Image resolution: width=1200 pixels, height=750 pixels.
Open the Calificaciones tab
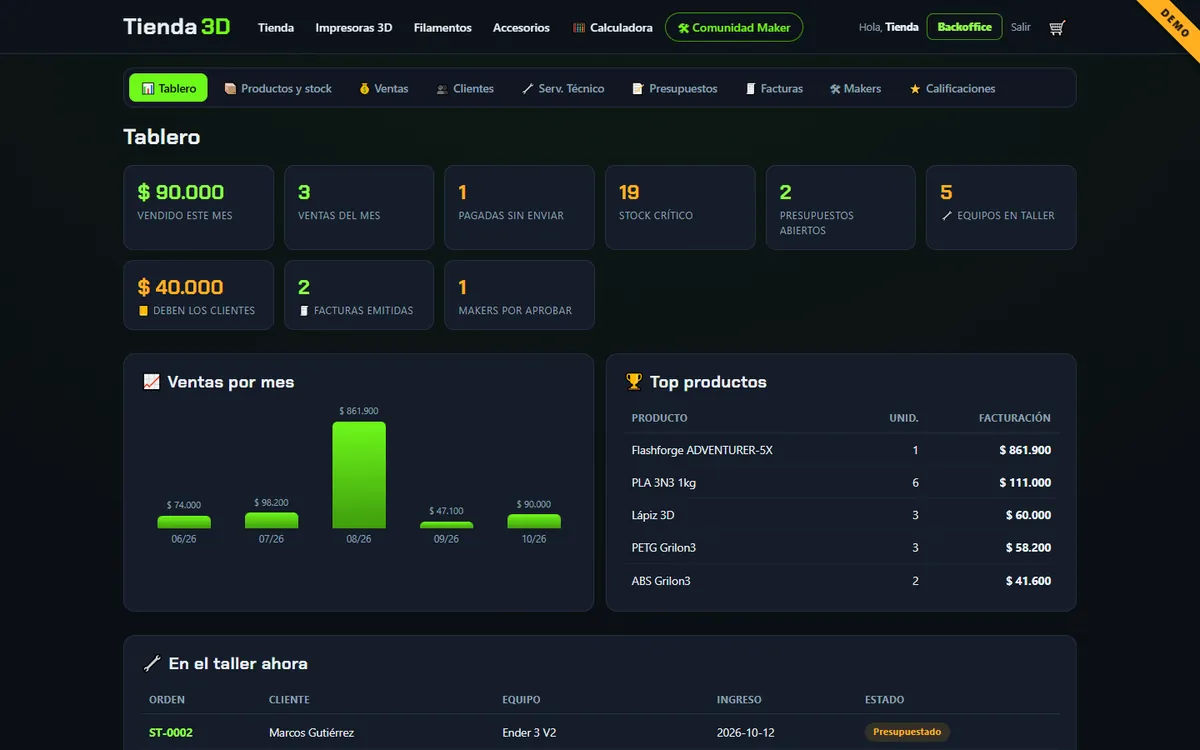[952, 88]
